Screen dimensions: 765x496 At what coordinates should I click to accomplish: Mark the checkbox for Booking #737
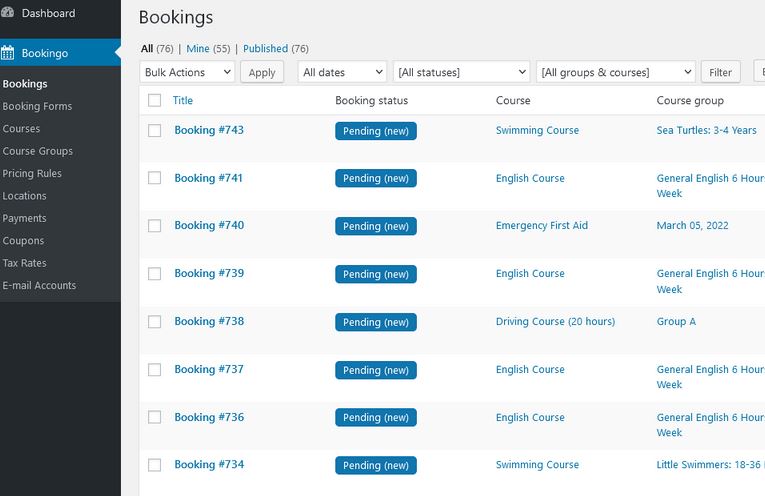point(154,370)
